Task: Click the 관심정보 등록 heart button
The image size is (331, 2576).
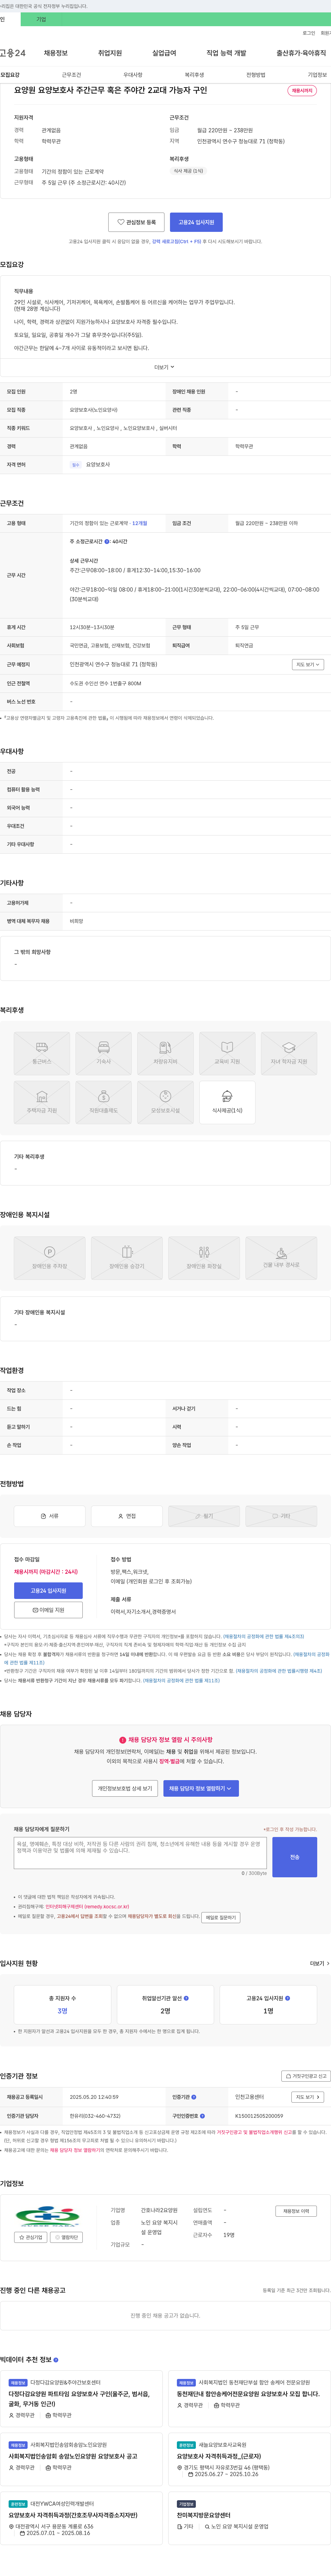Action: tap(136, 222)
